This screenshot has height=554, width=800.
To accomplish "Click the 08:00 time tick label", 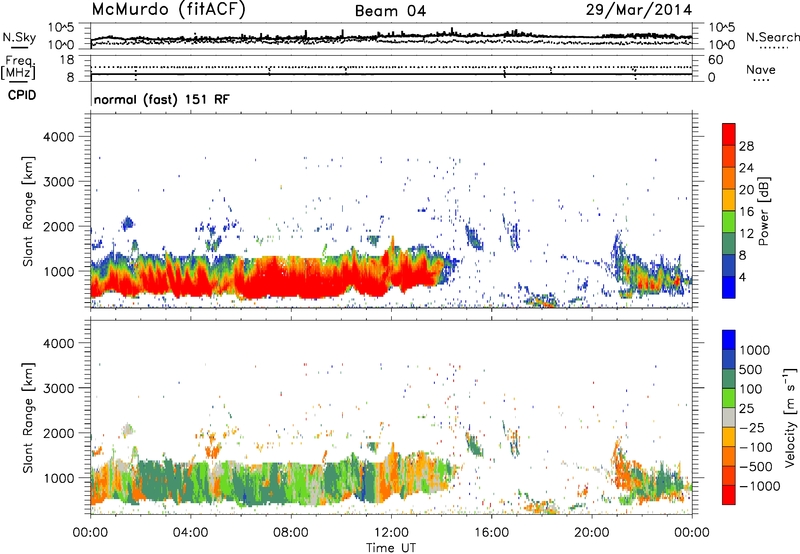I will [x=291, y=533].
